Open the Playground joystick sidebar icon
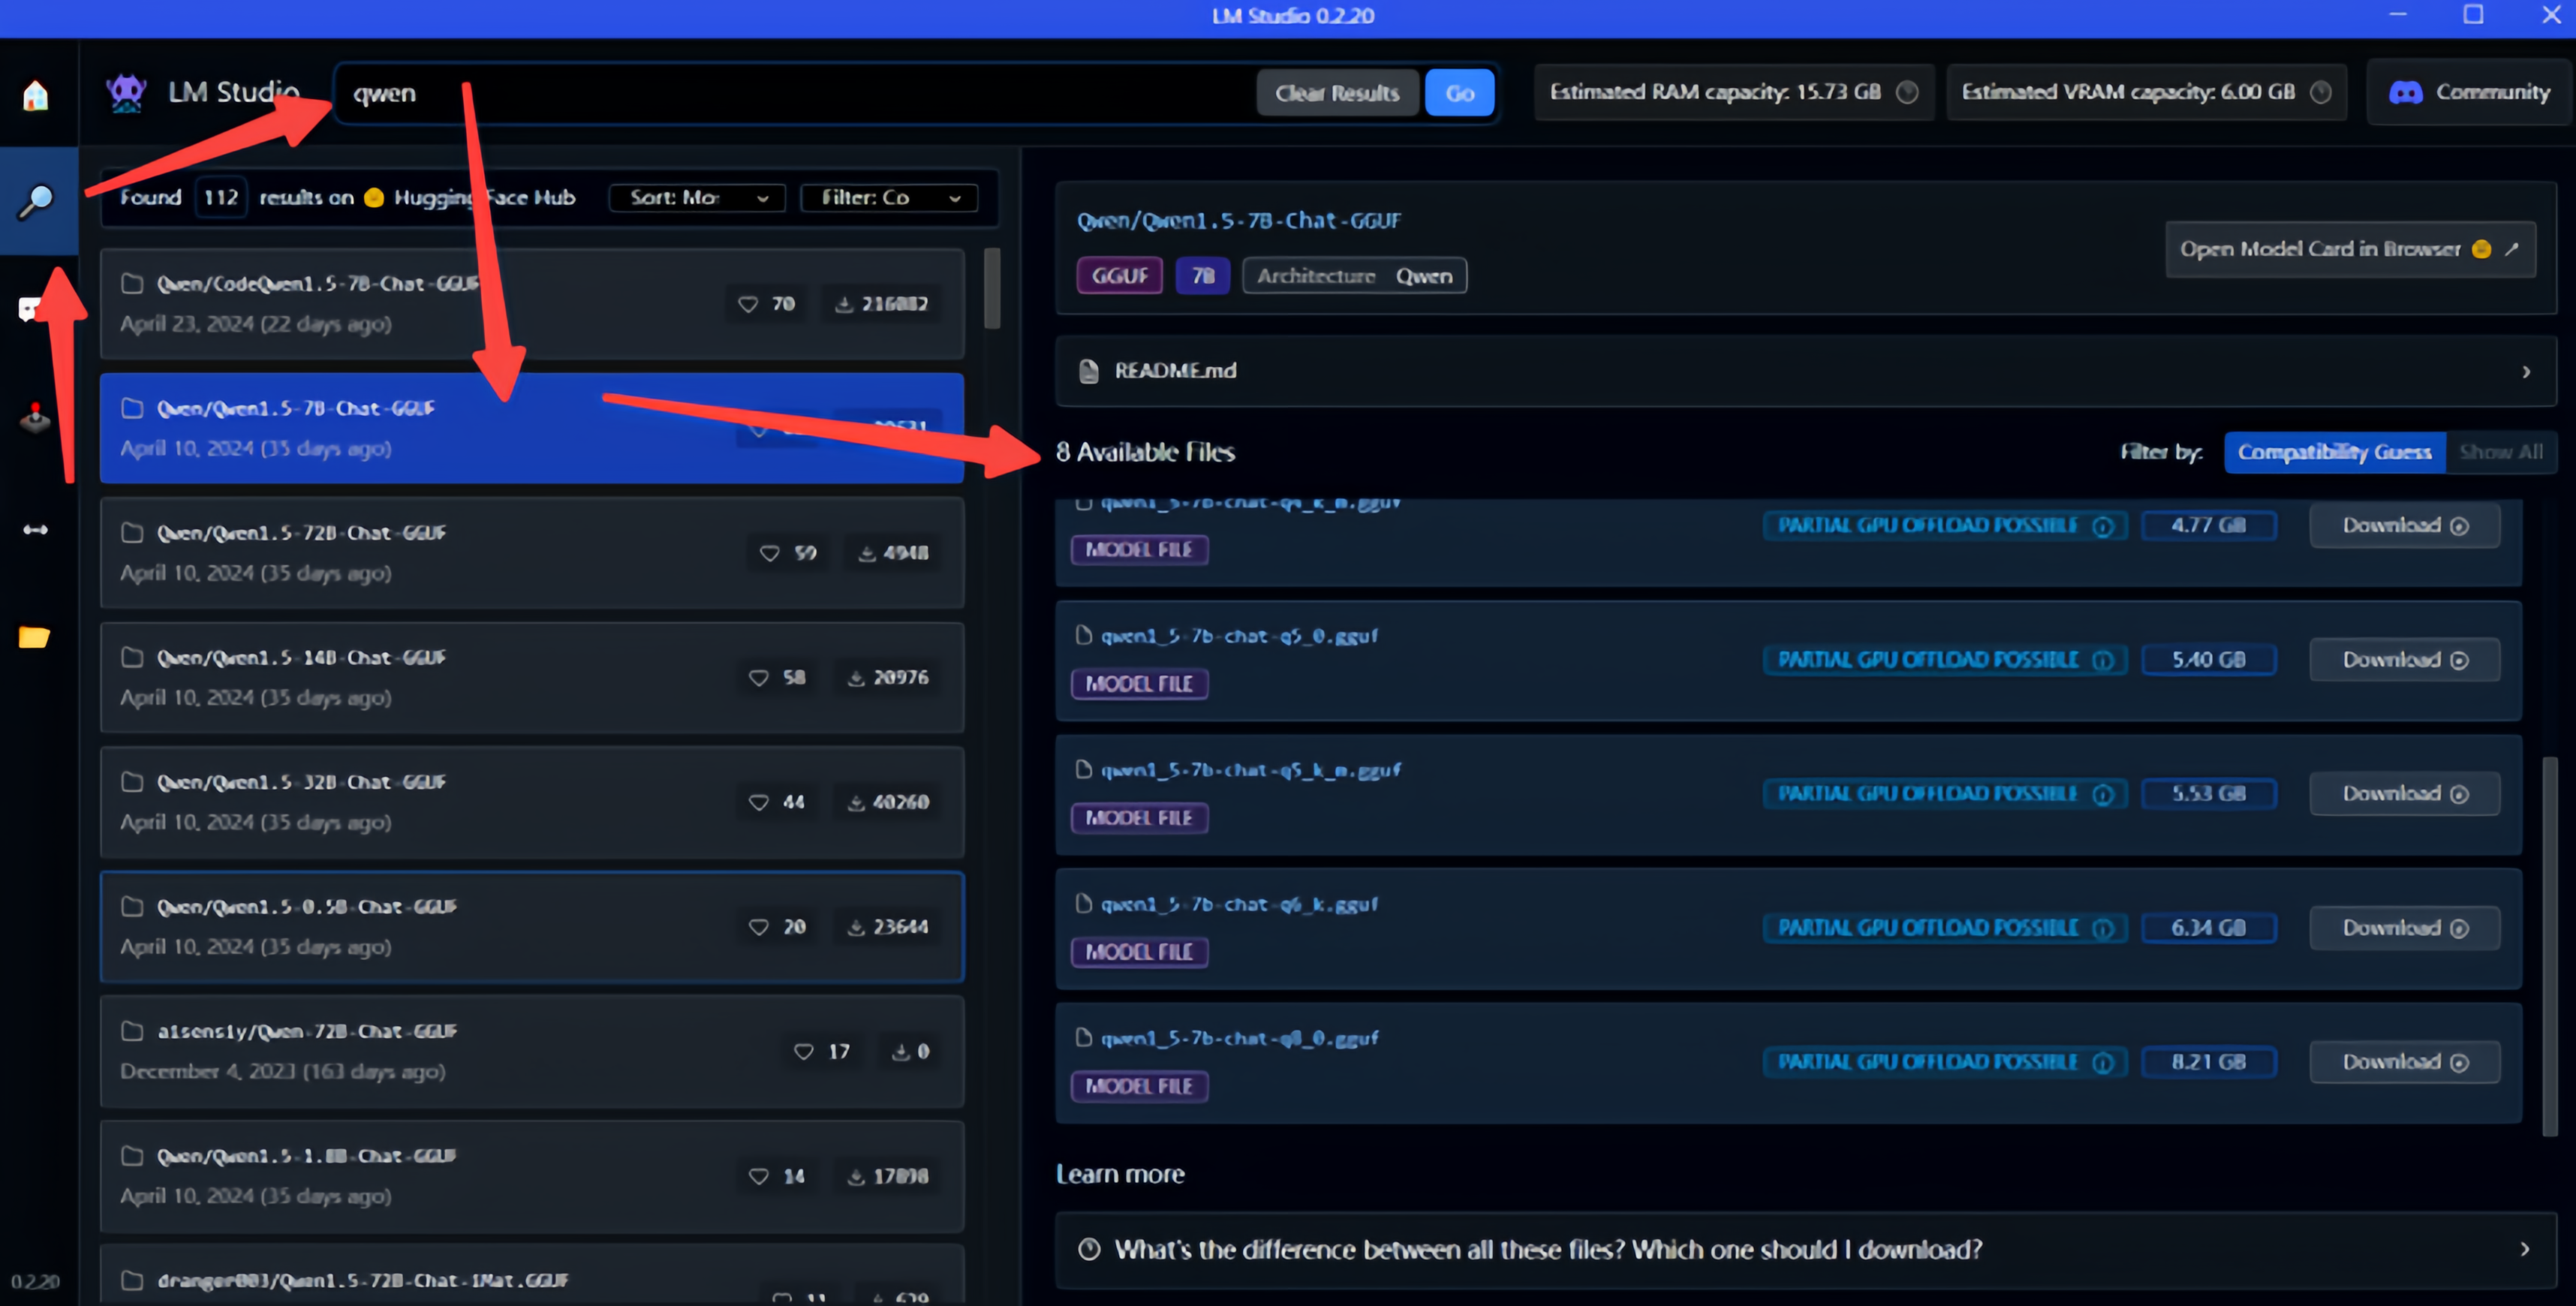The width and height of the screenshot is (2576, 1306). [36, 418]
